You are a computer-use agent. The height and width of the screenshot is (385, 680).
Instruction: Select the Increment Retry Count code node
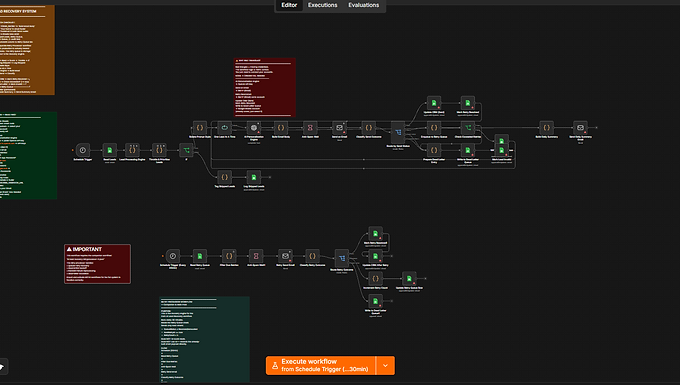(376, 278)
